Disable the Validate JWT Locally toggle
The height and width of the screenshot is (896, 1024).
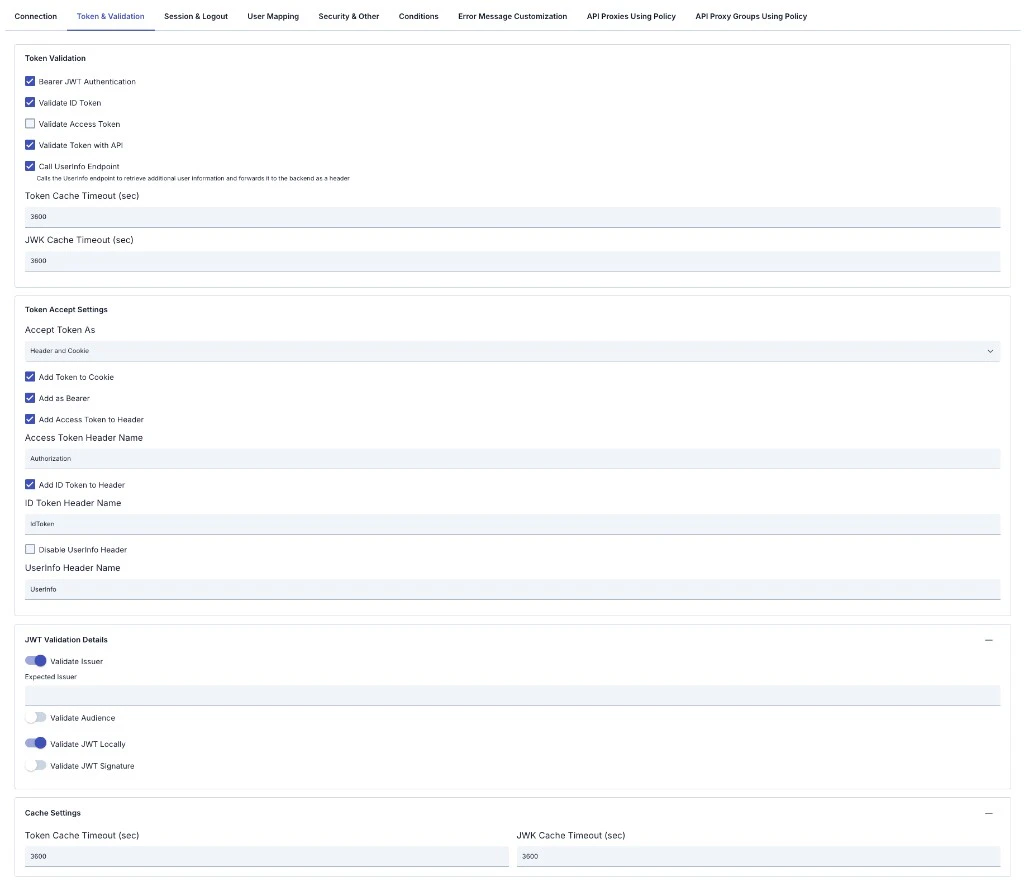[36, 743]
